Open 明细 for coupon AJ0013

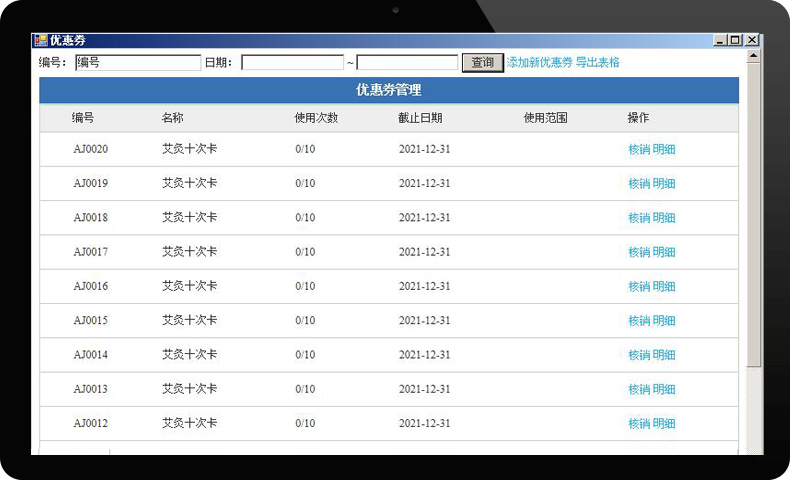click(664, 389)
